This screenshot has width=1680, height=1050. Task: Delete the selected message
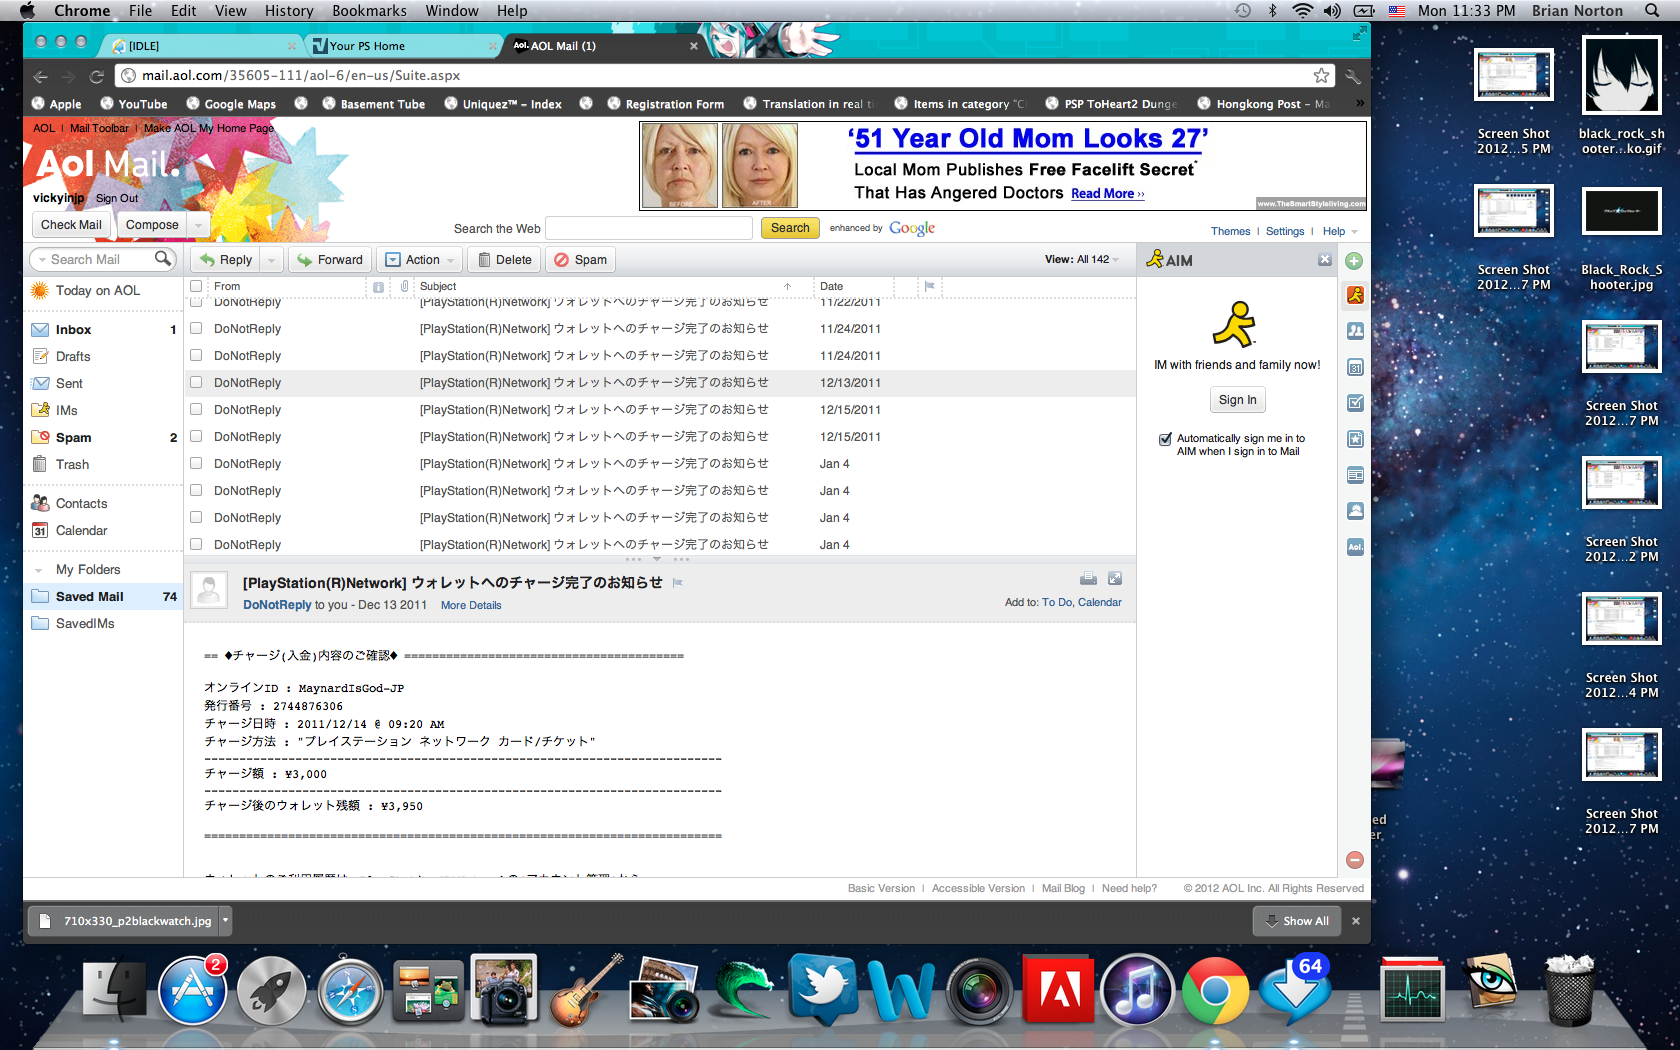coord(504,260)
